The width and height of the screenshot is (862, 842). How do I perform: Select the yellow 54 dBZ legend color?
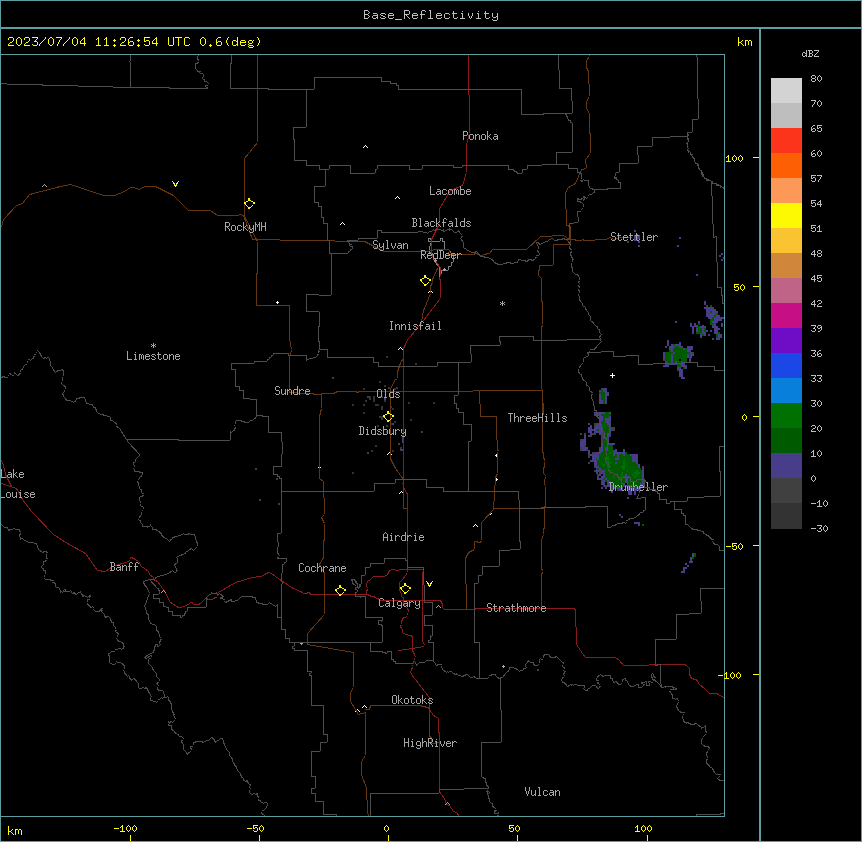tap(786, 215)
